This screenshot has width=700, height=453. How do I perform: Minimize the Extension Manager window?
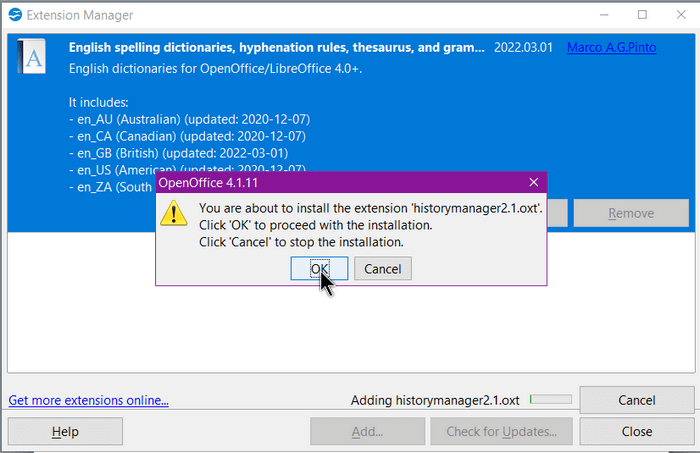point(604,15)
